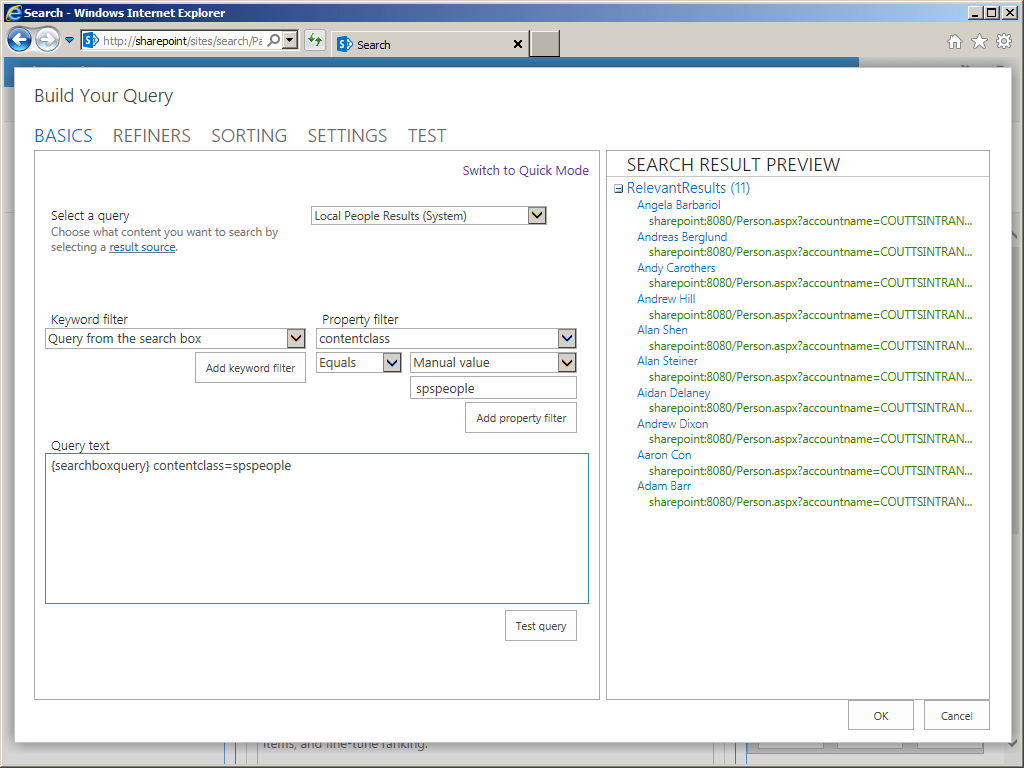Open a new browser tab
1024x768 pixels.
tap(544, 43)
